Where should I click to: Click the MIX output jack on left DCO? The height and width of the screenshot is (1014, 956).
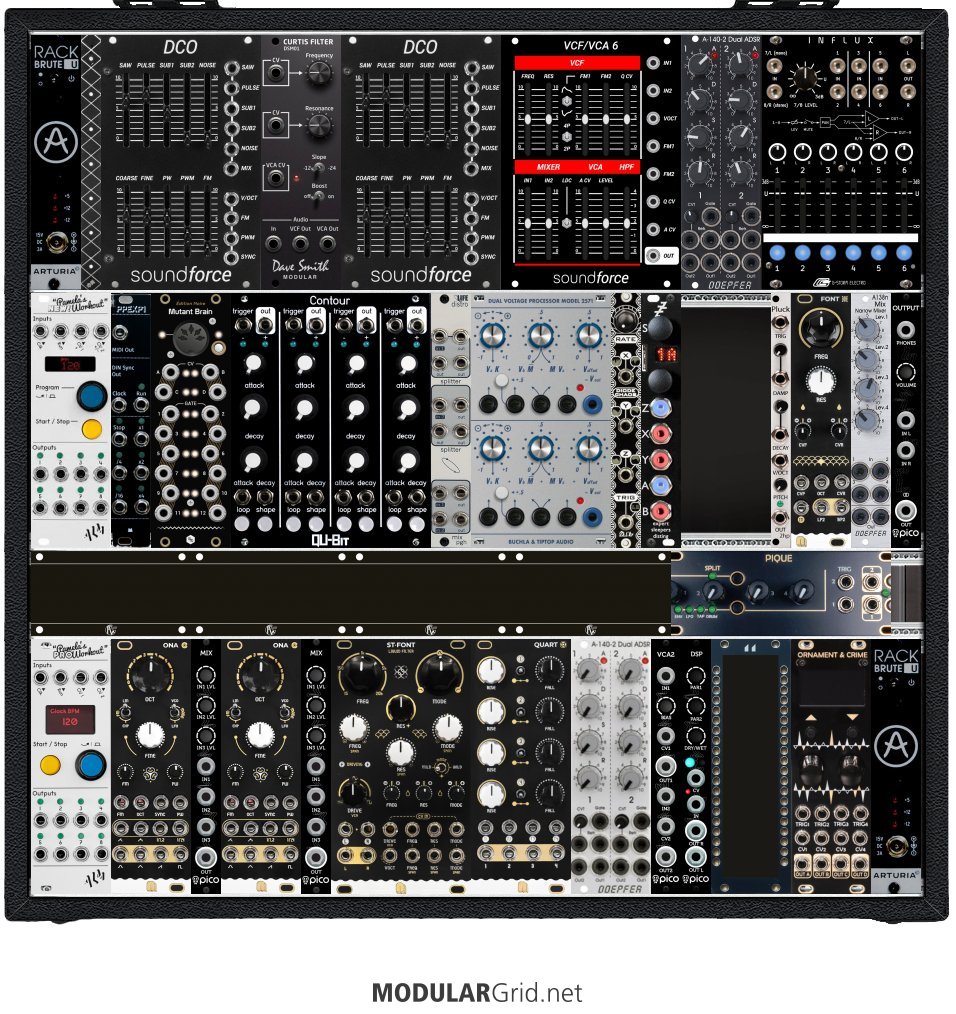click(232, 167)
